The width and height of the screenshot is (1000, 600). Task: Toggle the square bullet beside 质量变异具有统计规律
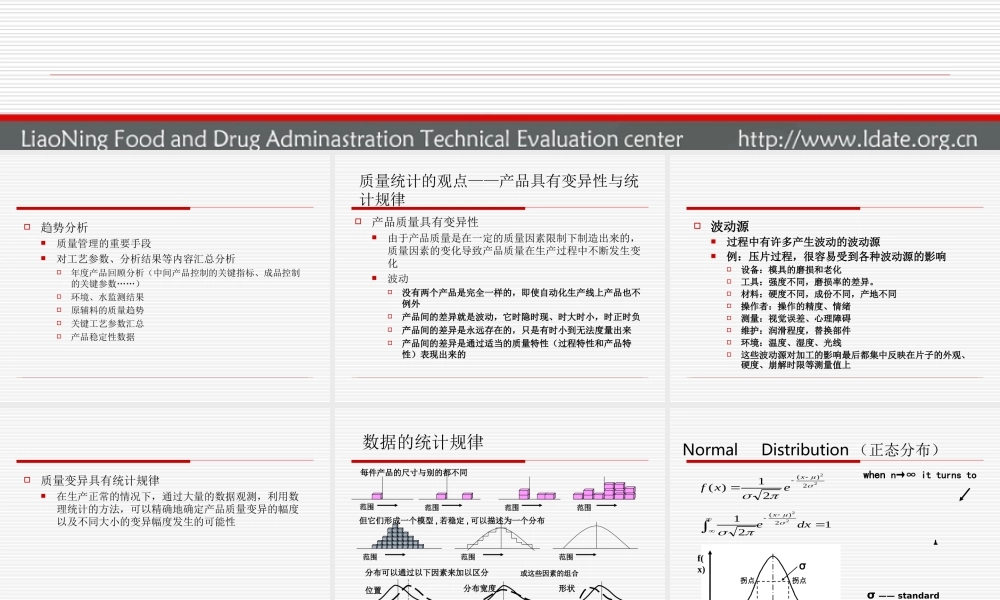(26, 479)
